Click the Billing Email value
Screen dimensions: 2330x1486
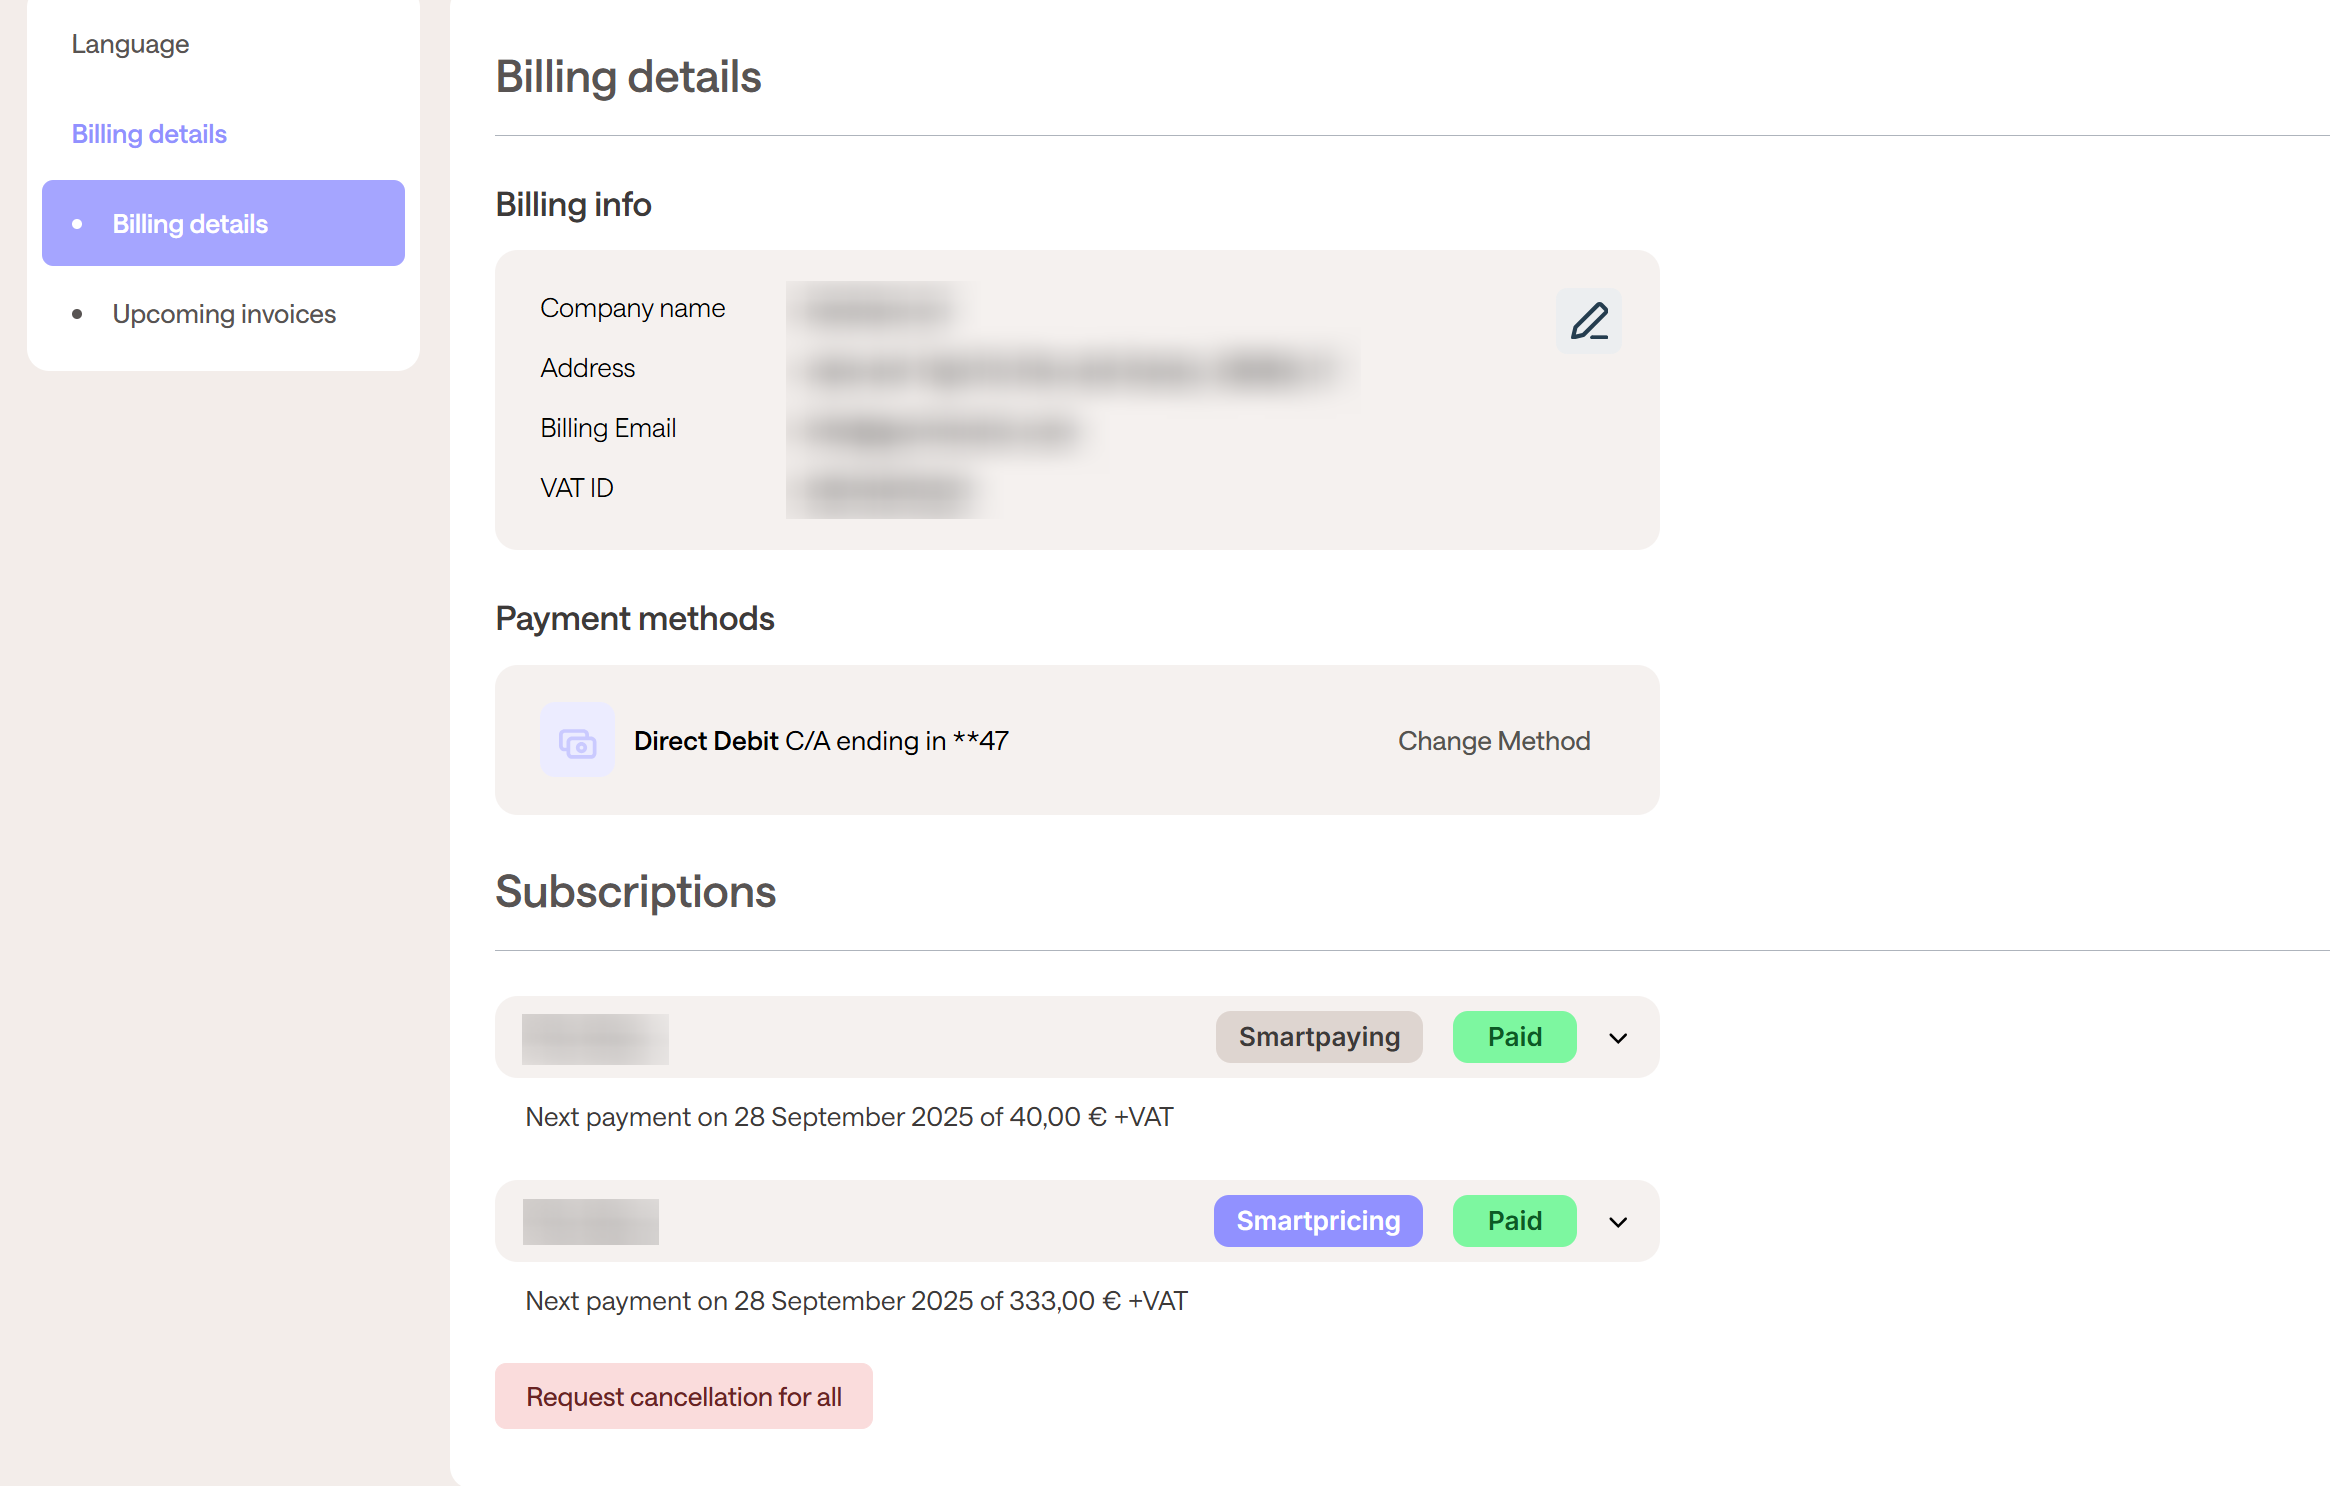coord(941,430)
